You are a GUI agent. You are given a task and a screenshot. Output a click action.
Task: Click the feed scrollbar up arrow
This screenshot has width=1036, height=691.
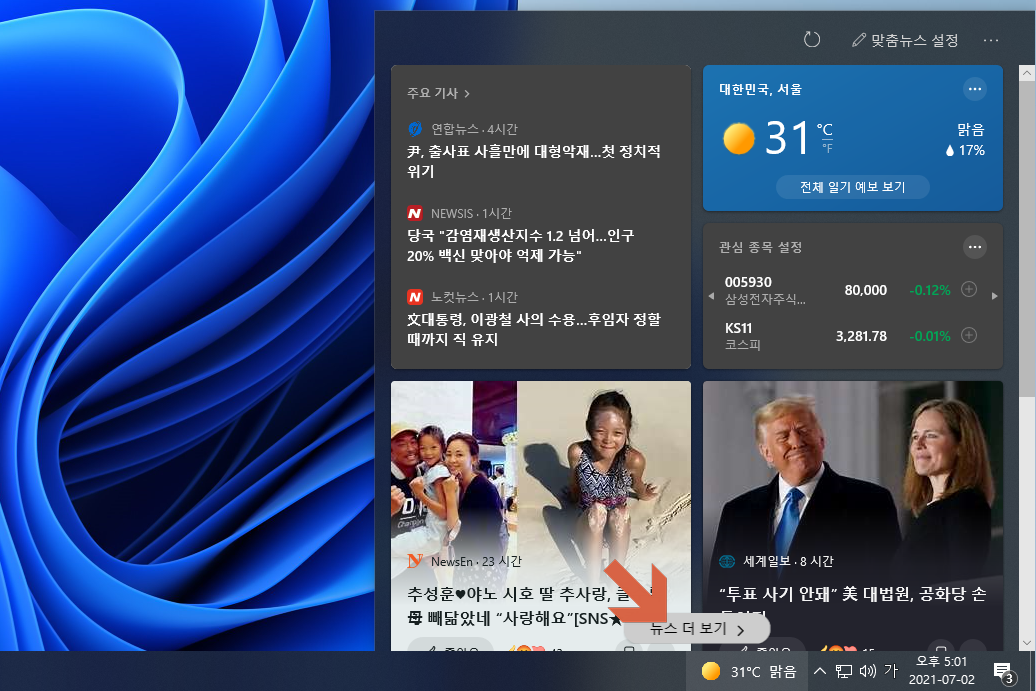click(1027, 72)
